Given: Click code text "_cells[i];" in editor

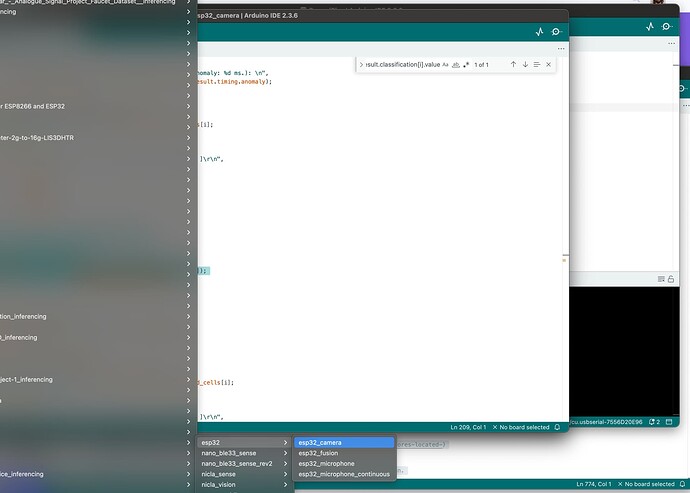Looking at the screenshot, I should (x=216, y=382).
